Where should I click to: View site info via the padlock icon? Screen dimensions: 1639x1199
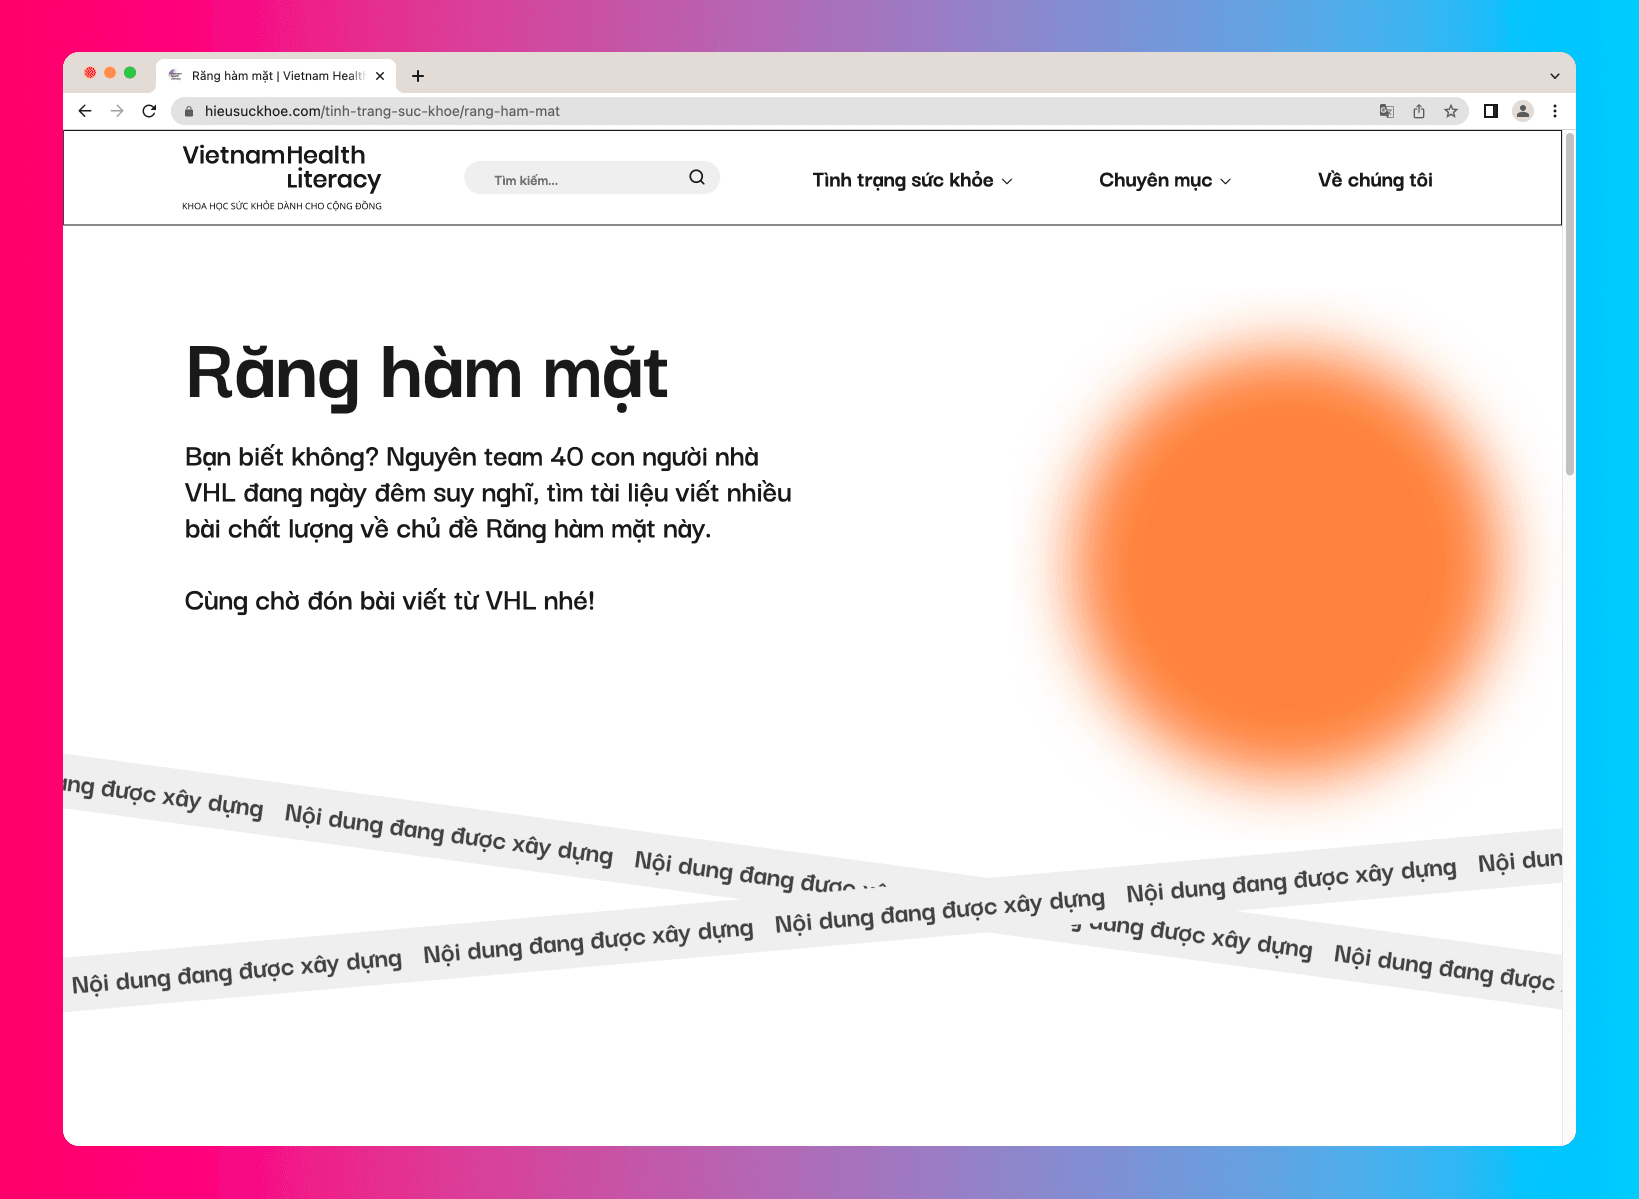pos(189,111)
